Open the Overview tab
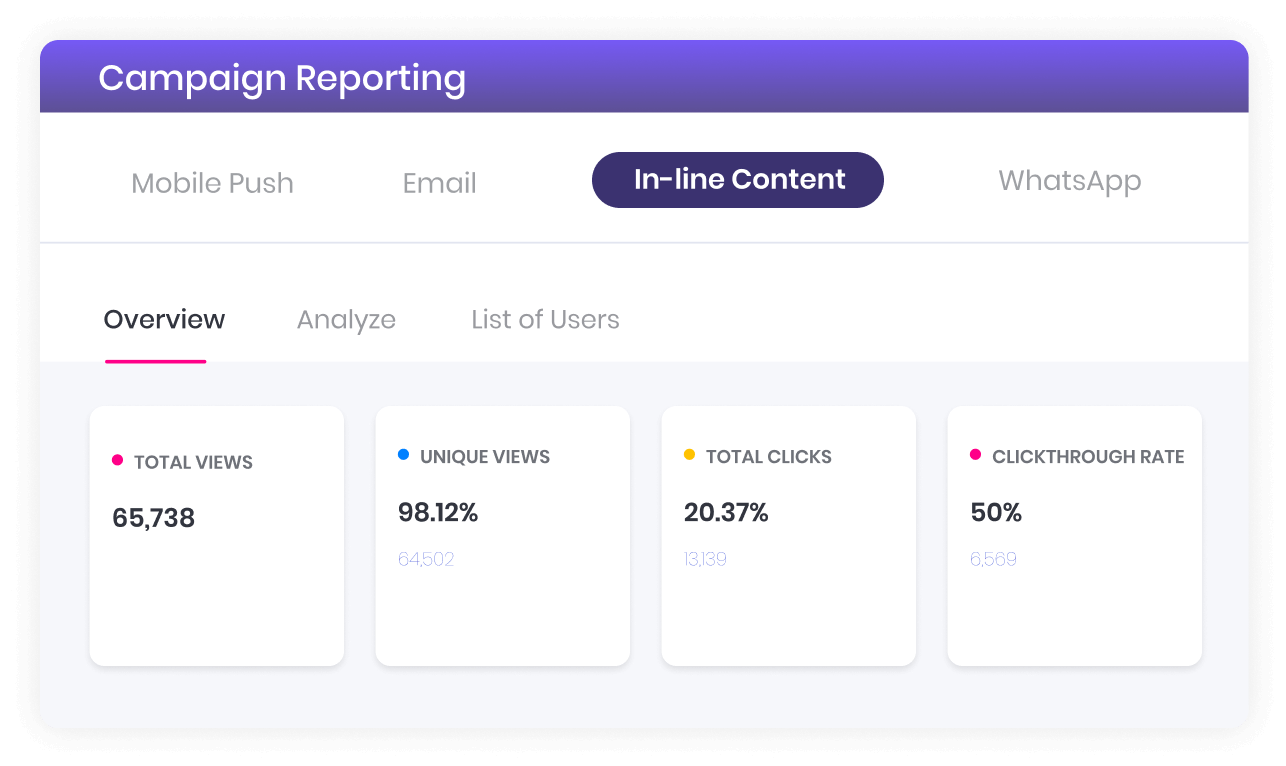Image resolution: width=1286 pixels, height=766 pixels. click(x=164, y=320)
